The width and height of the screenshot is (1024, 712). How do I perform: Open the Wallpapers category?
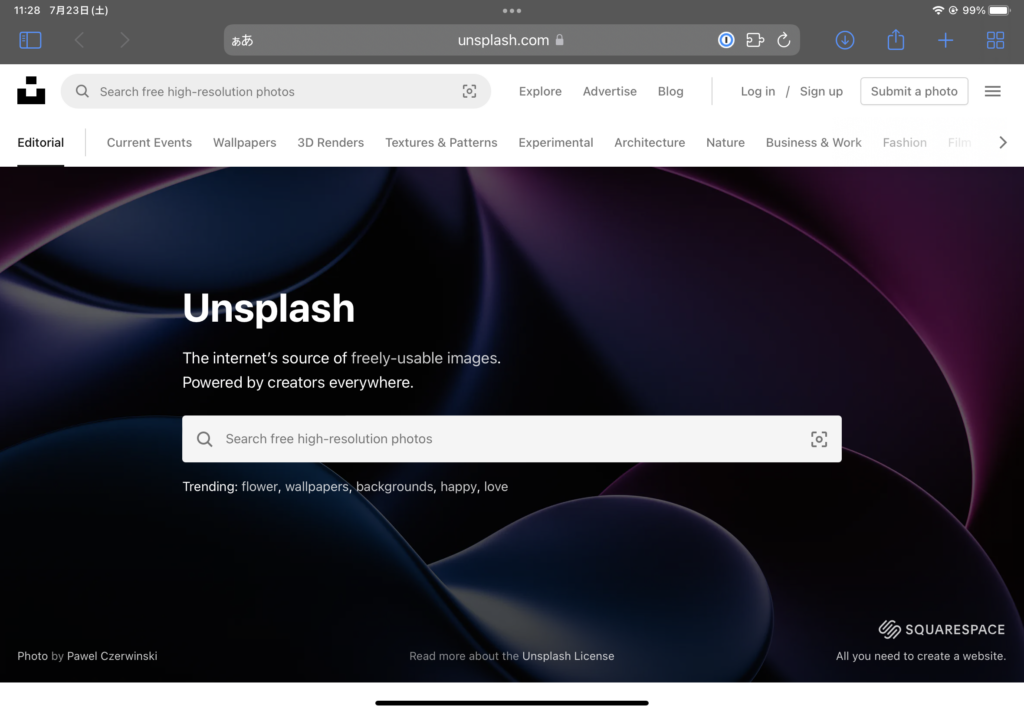tap(244, 142)
